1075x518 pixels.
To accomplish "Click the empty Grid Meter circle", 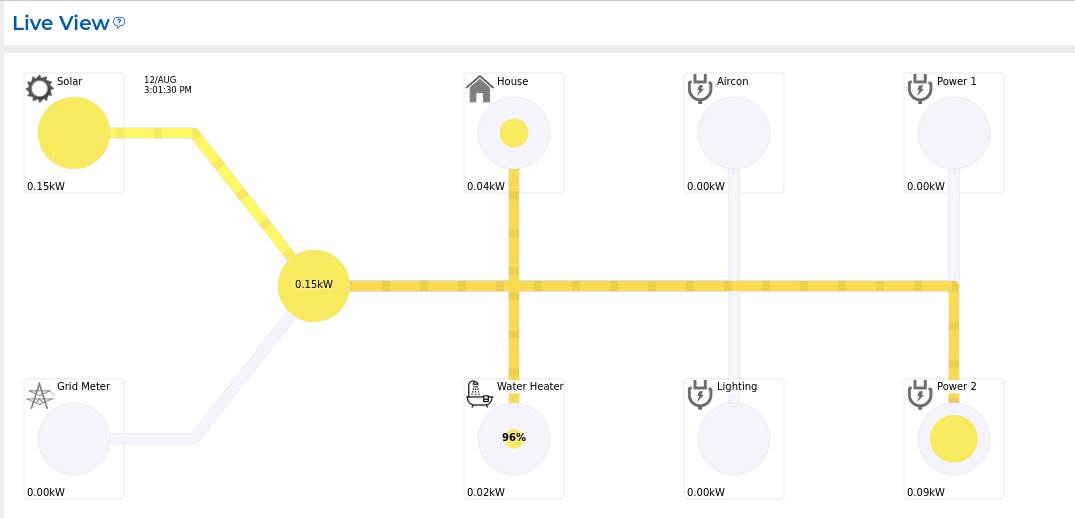I will click(x=74, y=438).
